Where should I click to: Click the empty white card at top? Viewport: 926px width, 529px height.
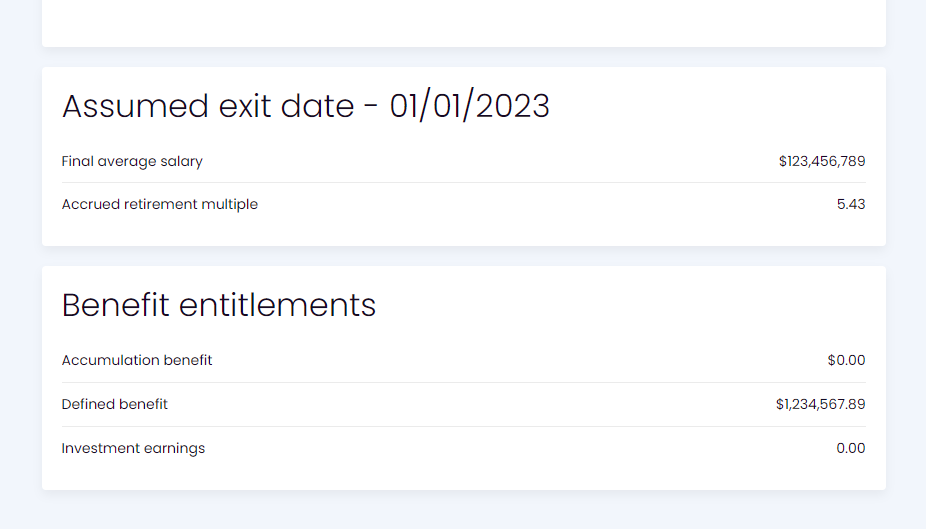pos(463,20)
